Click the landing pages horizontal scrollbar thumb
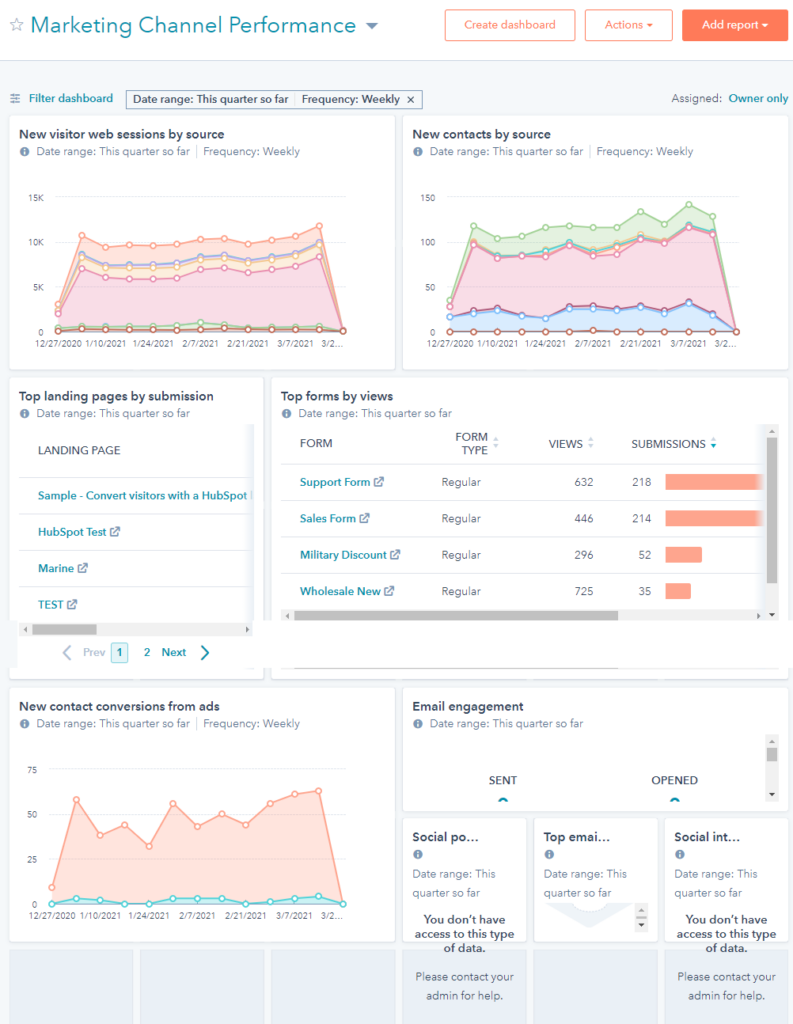The height and width of the screenshot is (1024, 793). 64,630
